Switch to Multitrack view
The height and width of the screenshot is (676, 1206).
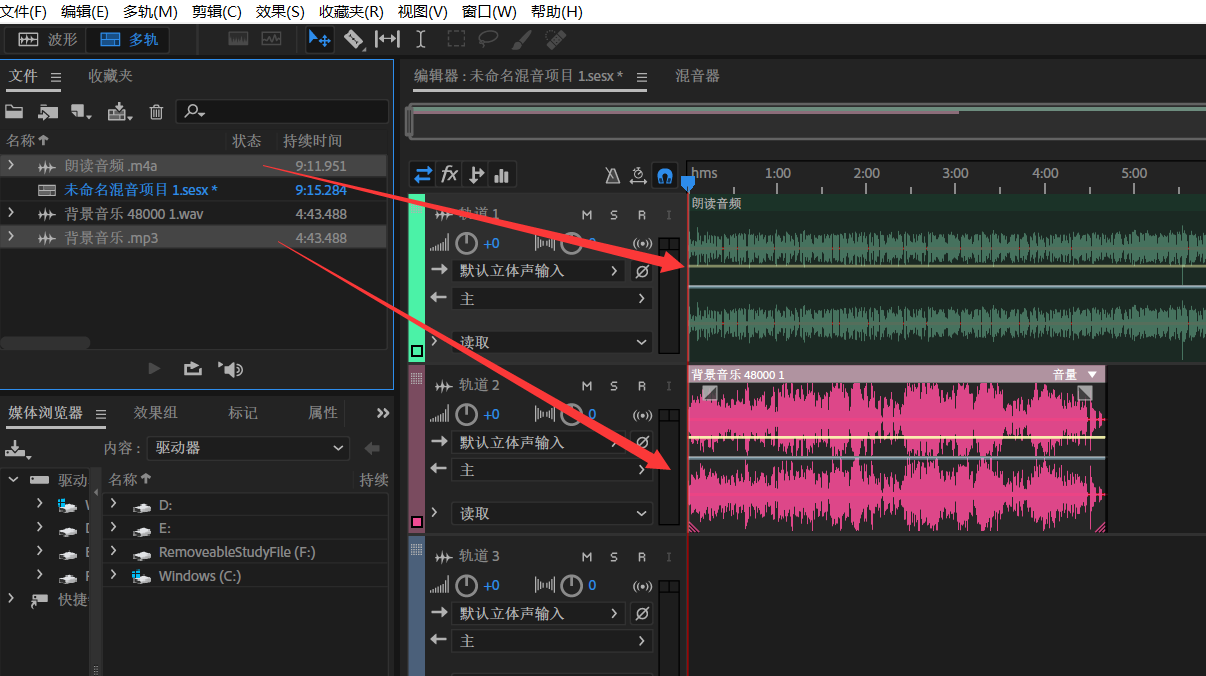click(x=127, y=39)
